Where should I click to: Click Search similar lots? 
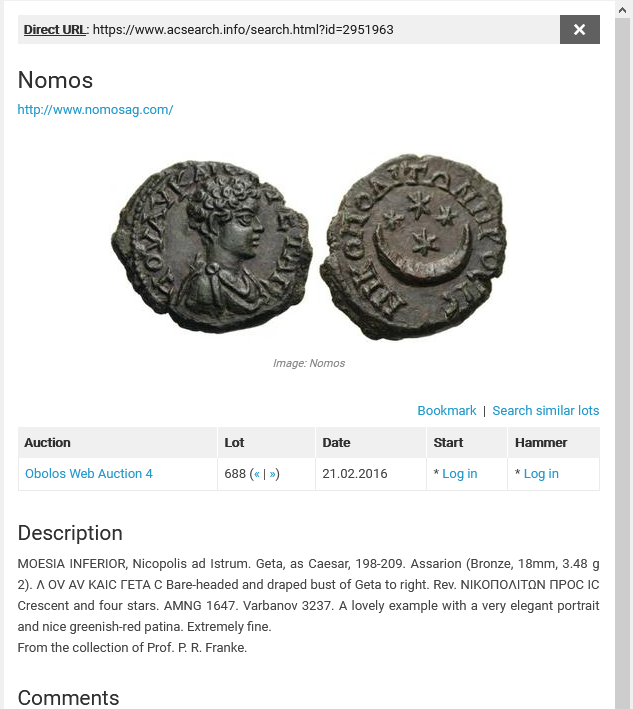point(545,411)
